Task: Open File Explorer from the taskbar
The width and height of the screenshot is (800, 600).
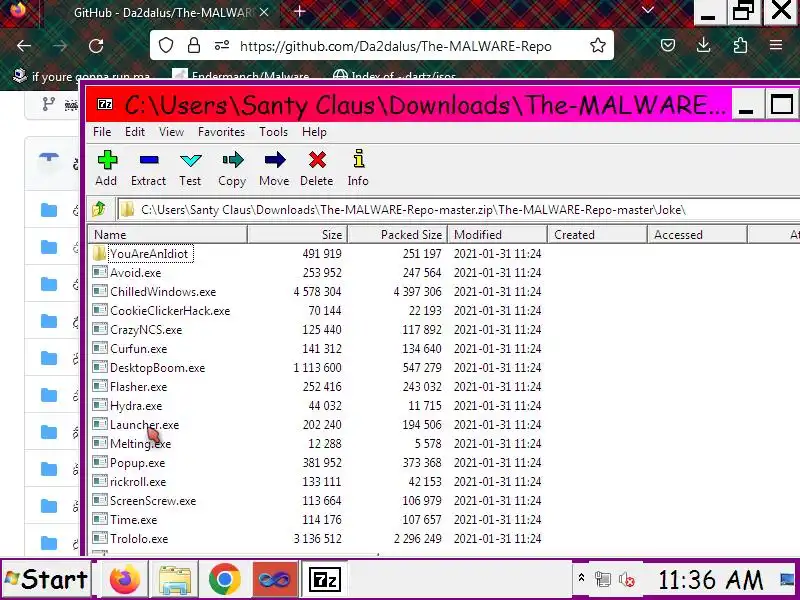Action: click(174, 579)
